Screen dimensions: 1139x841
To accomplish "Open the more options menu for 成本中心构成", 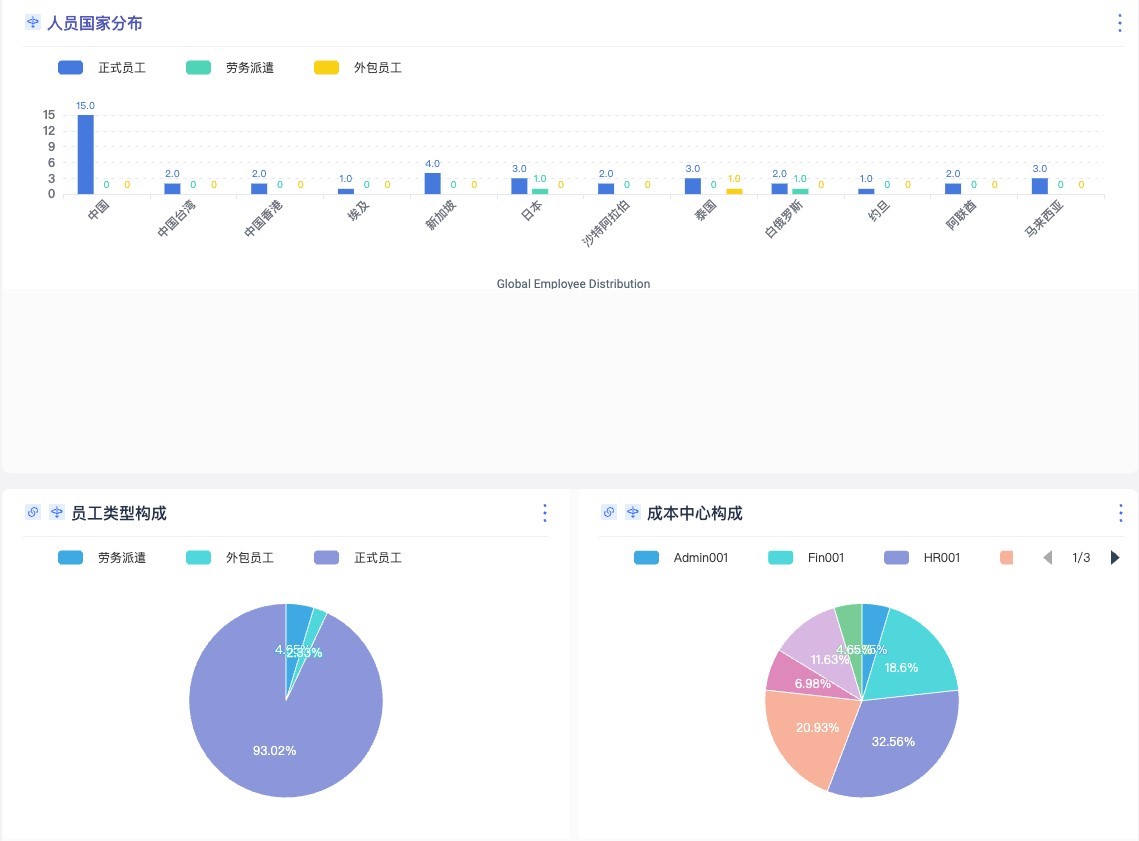I will [1120, 513].
